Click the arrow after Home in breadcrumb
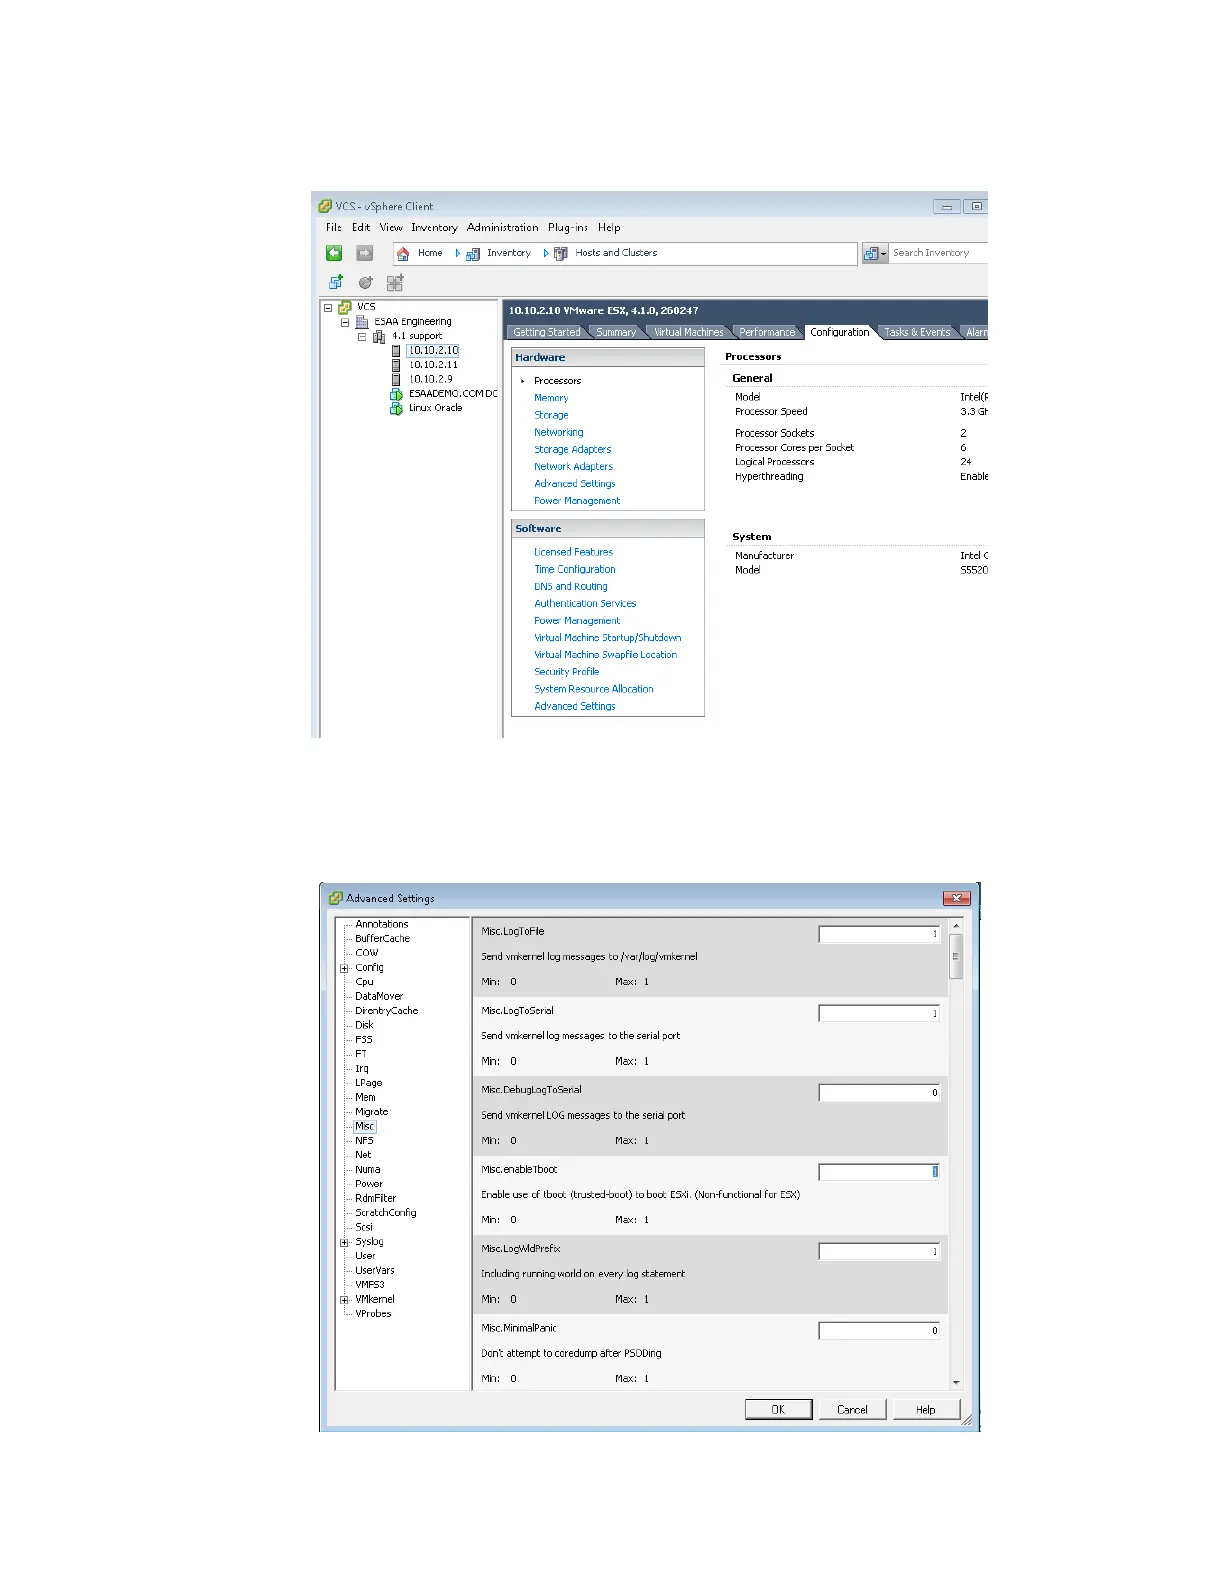Screen dimensions: 1224x1584 tap(458, 254)
